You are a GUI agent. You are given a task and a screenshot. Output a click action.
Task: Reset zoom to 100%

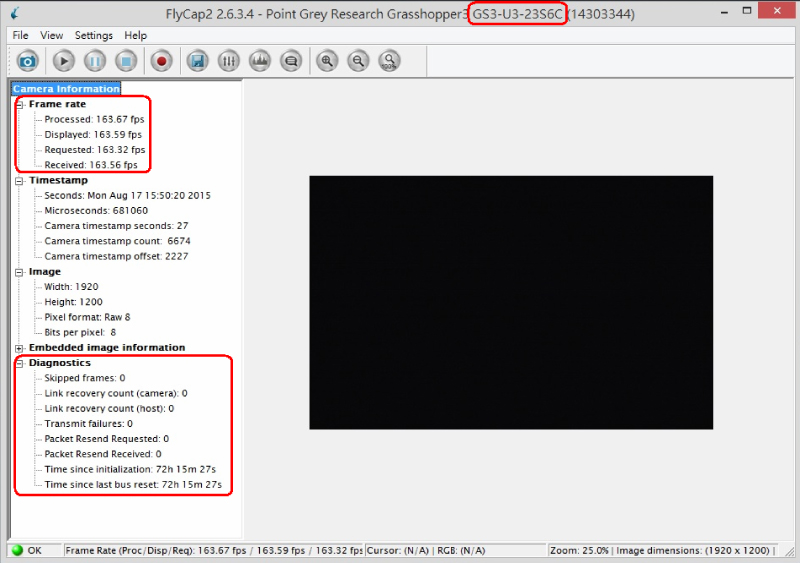point(389,61)
